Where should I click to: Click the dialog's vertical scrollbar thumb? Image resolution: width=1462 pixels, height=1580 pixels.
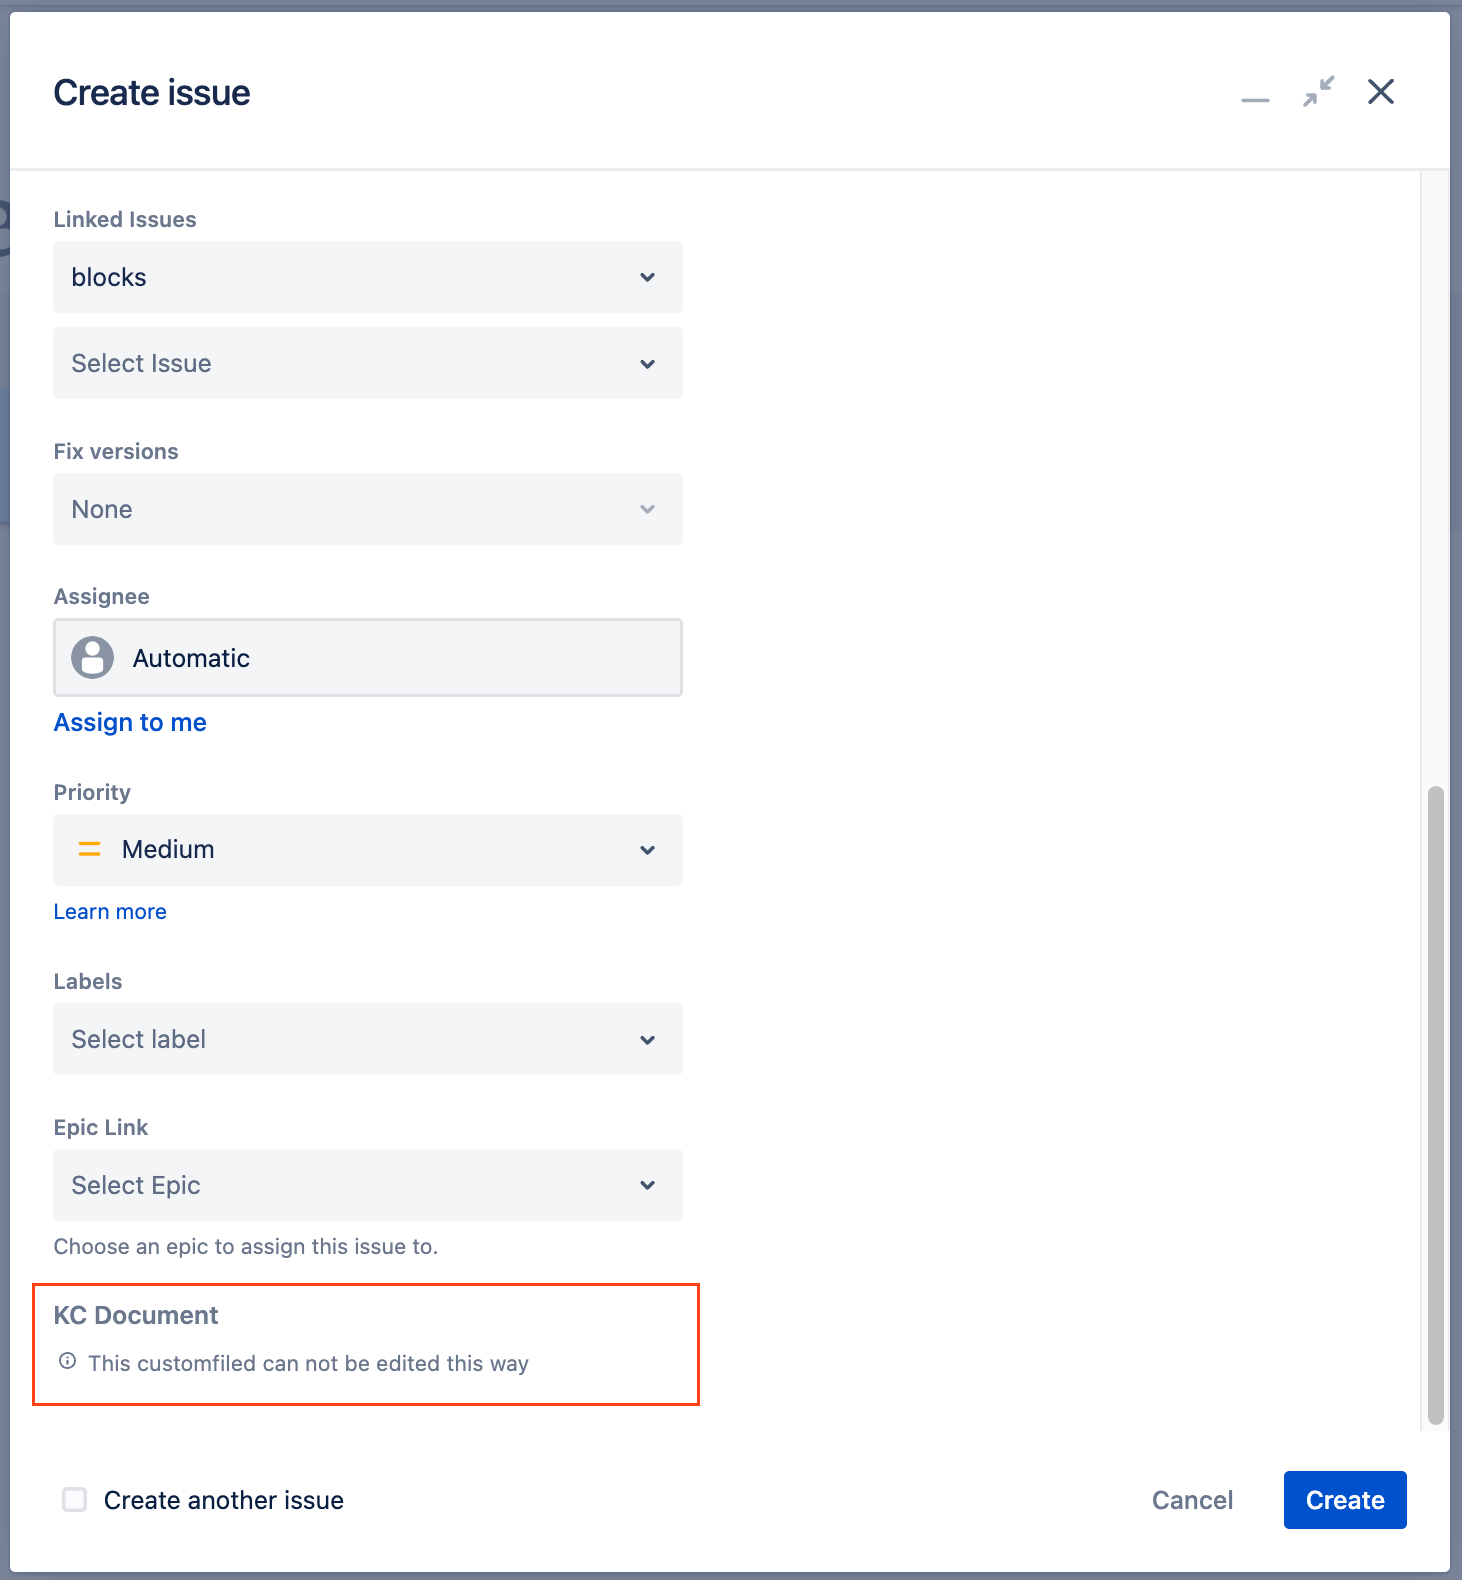click(x=1436, y=1105)
